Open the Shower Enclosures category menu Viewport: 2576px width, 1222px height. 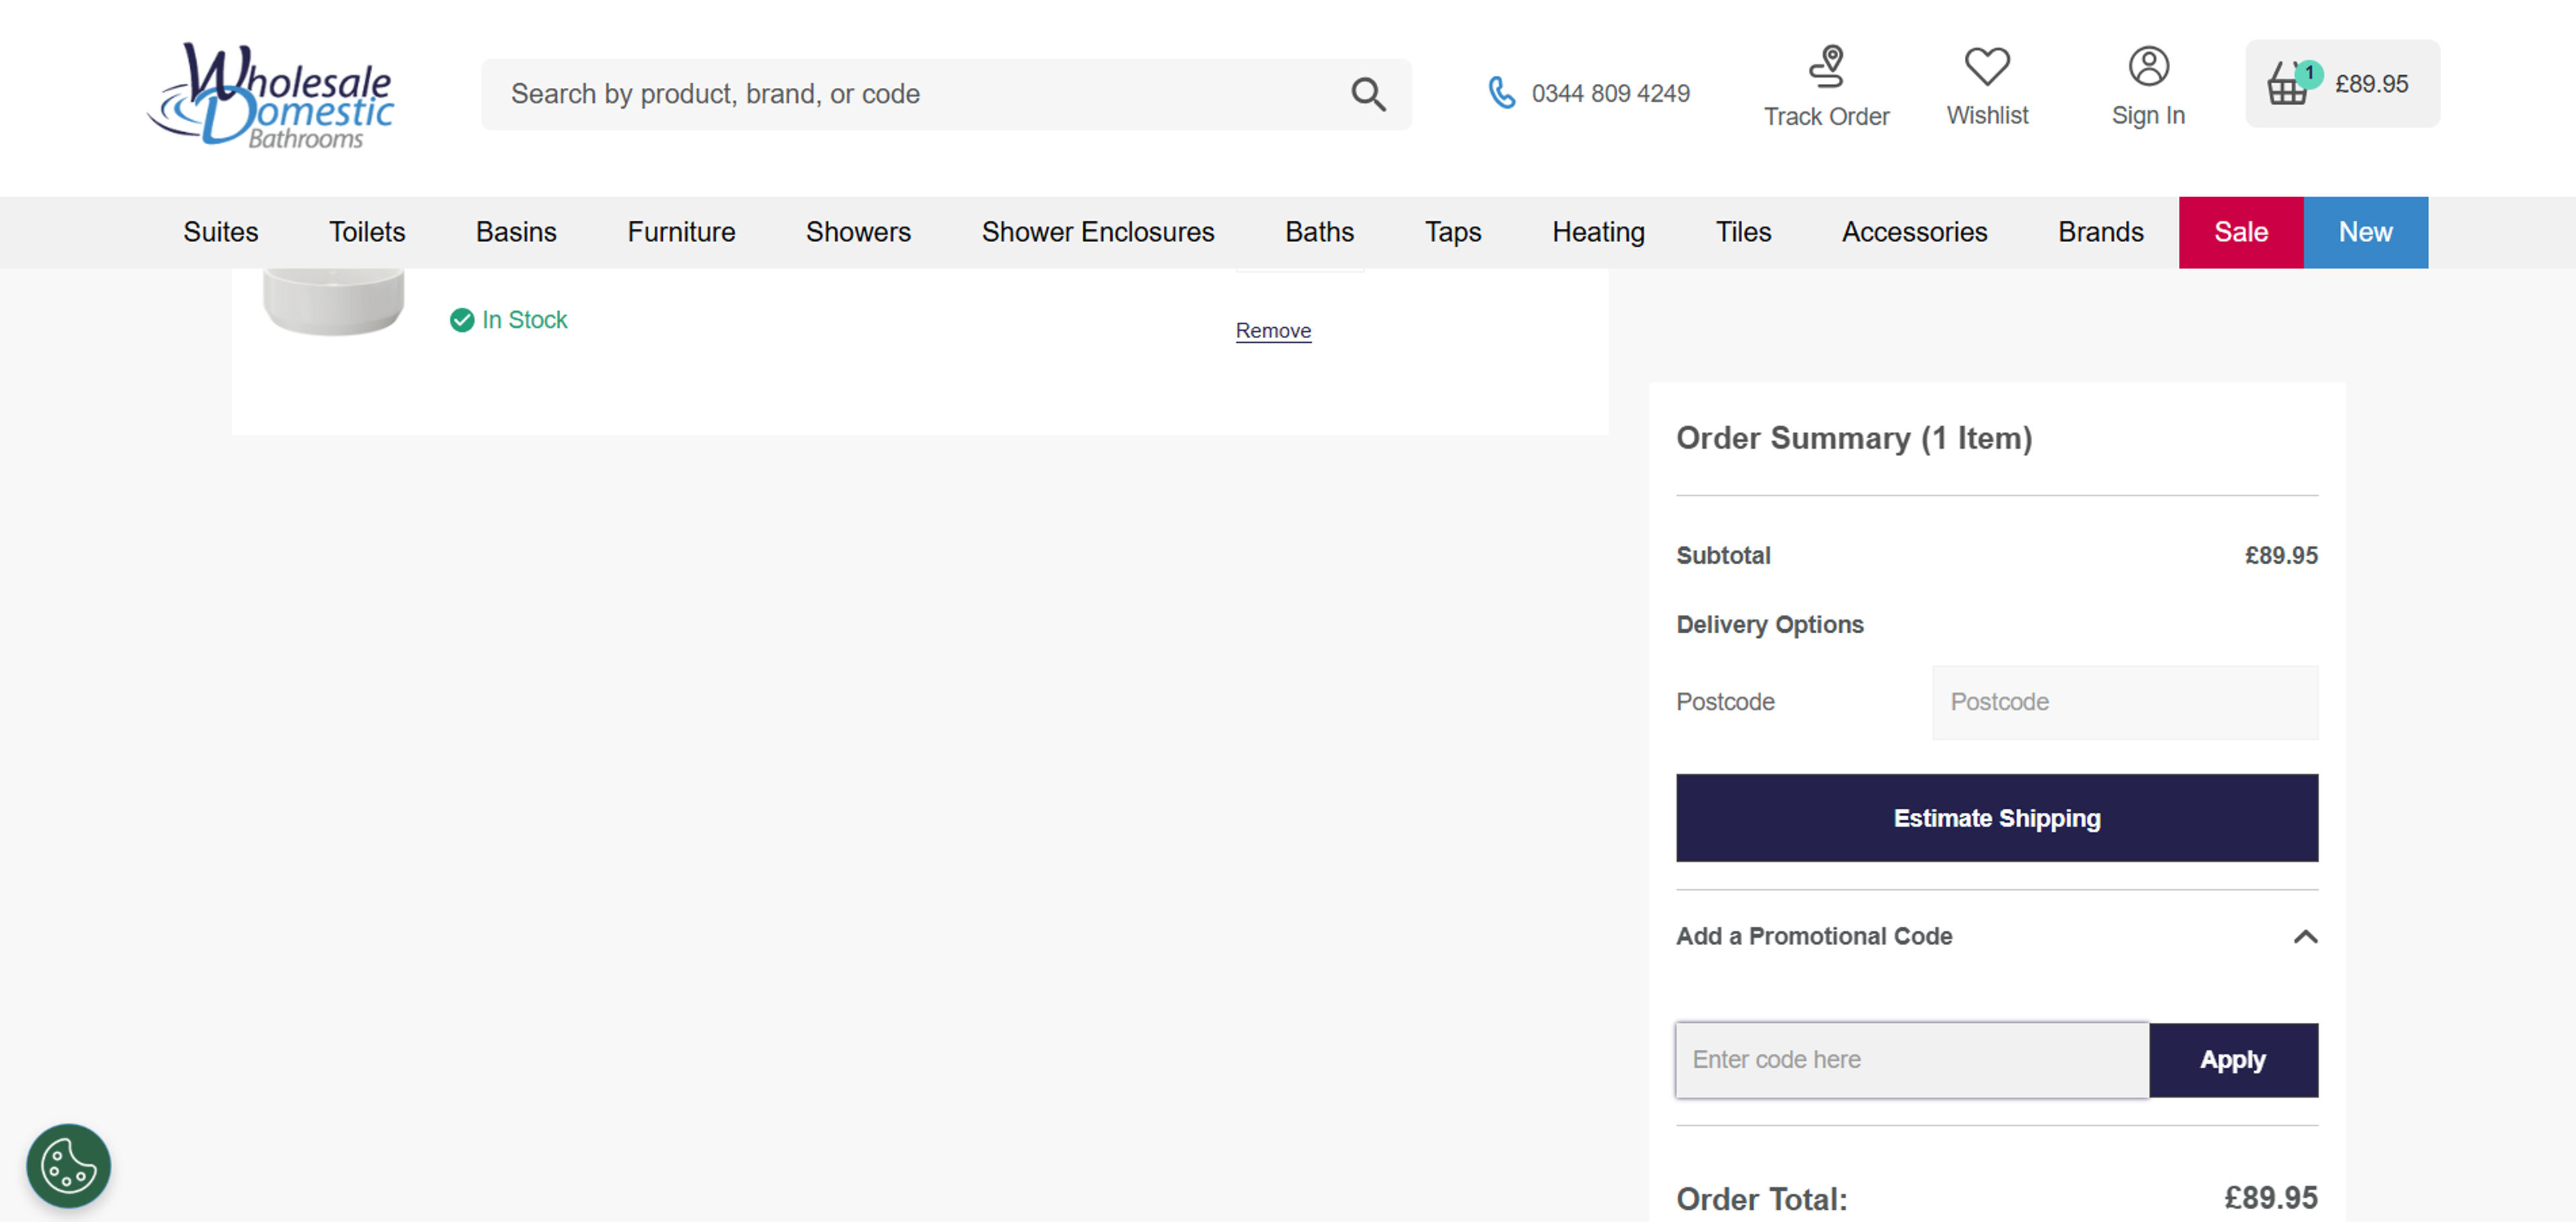[x=1098, y=232]
